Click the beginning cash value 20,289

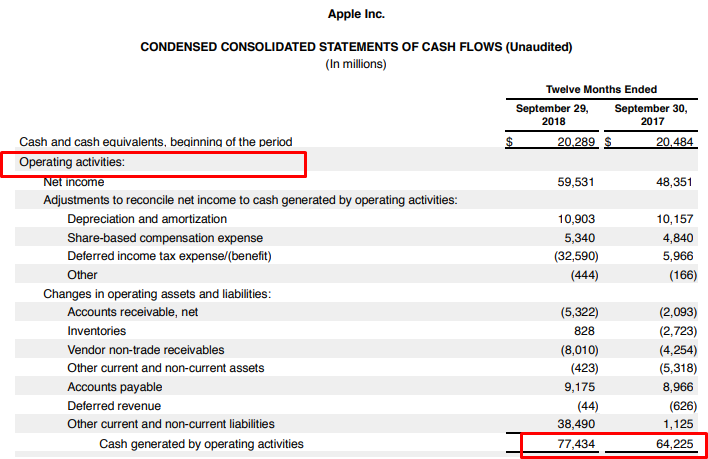[576, 142]
